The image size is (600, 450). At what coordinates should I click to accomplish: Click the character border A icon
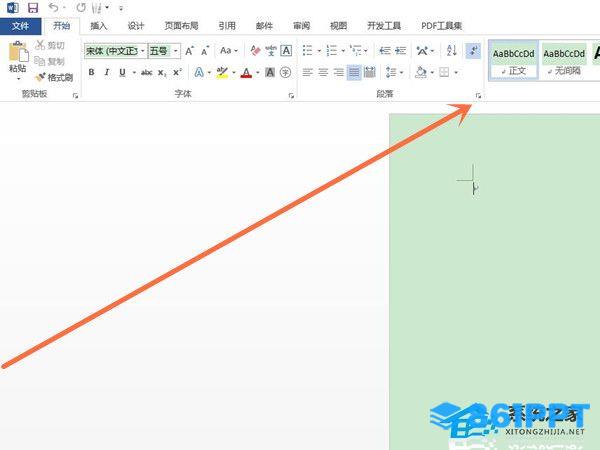(x=286, y=51)
